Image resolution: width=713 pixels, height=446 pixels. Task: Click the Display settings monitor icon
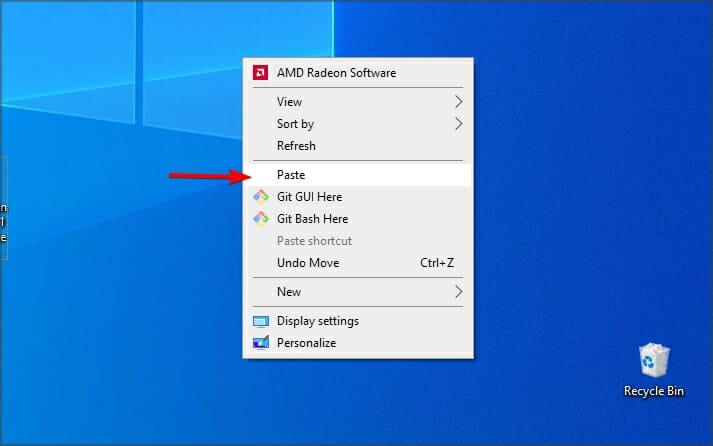click(261, 321)
